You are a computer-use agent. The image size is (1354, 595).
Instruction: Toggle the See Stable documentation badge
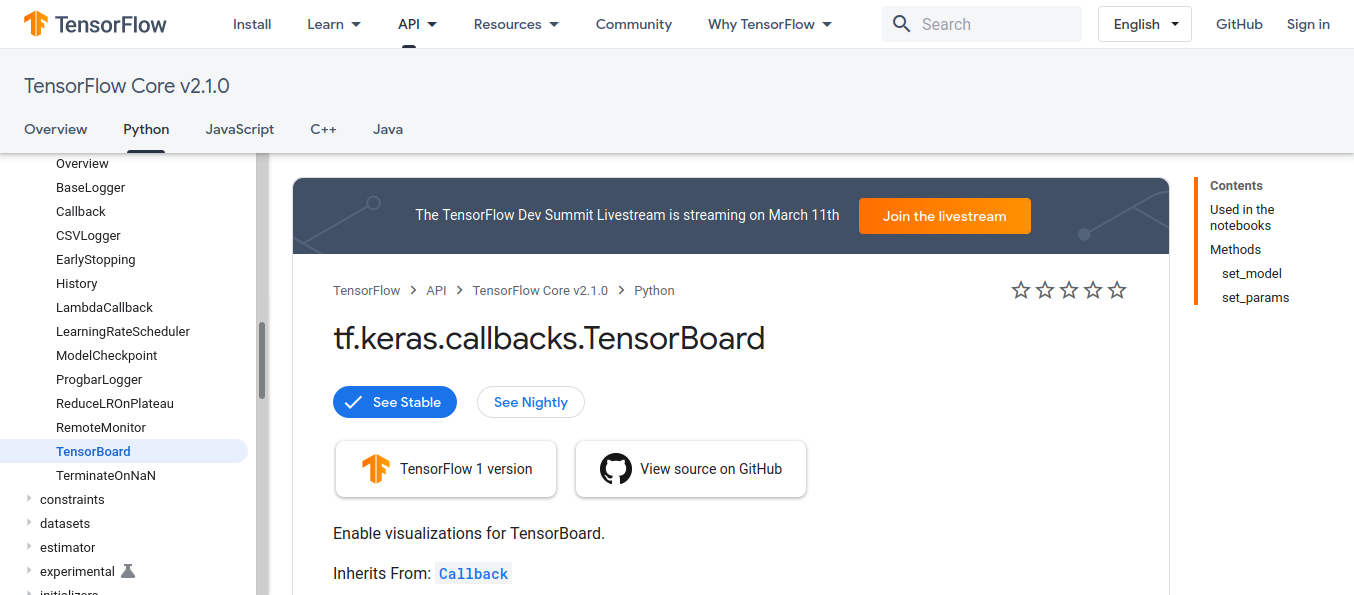tap(395, 401)
